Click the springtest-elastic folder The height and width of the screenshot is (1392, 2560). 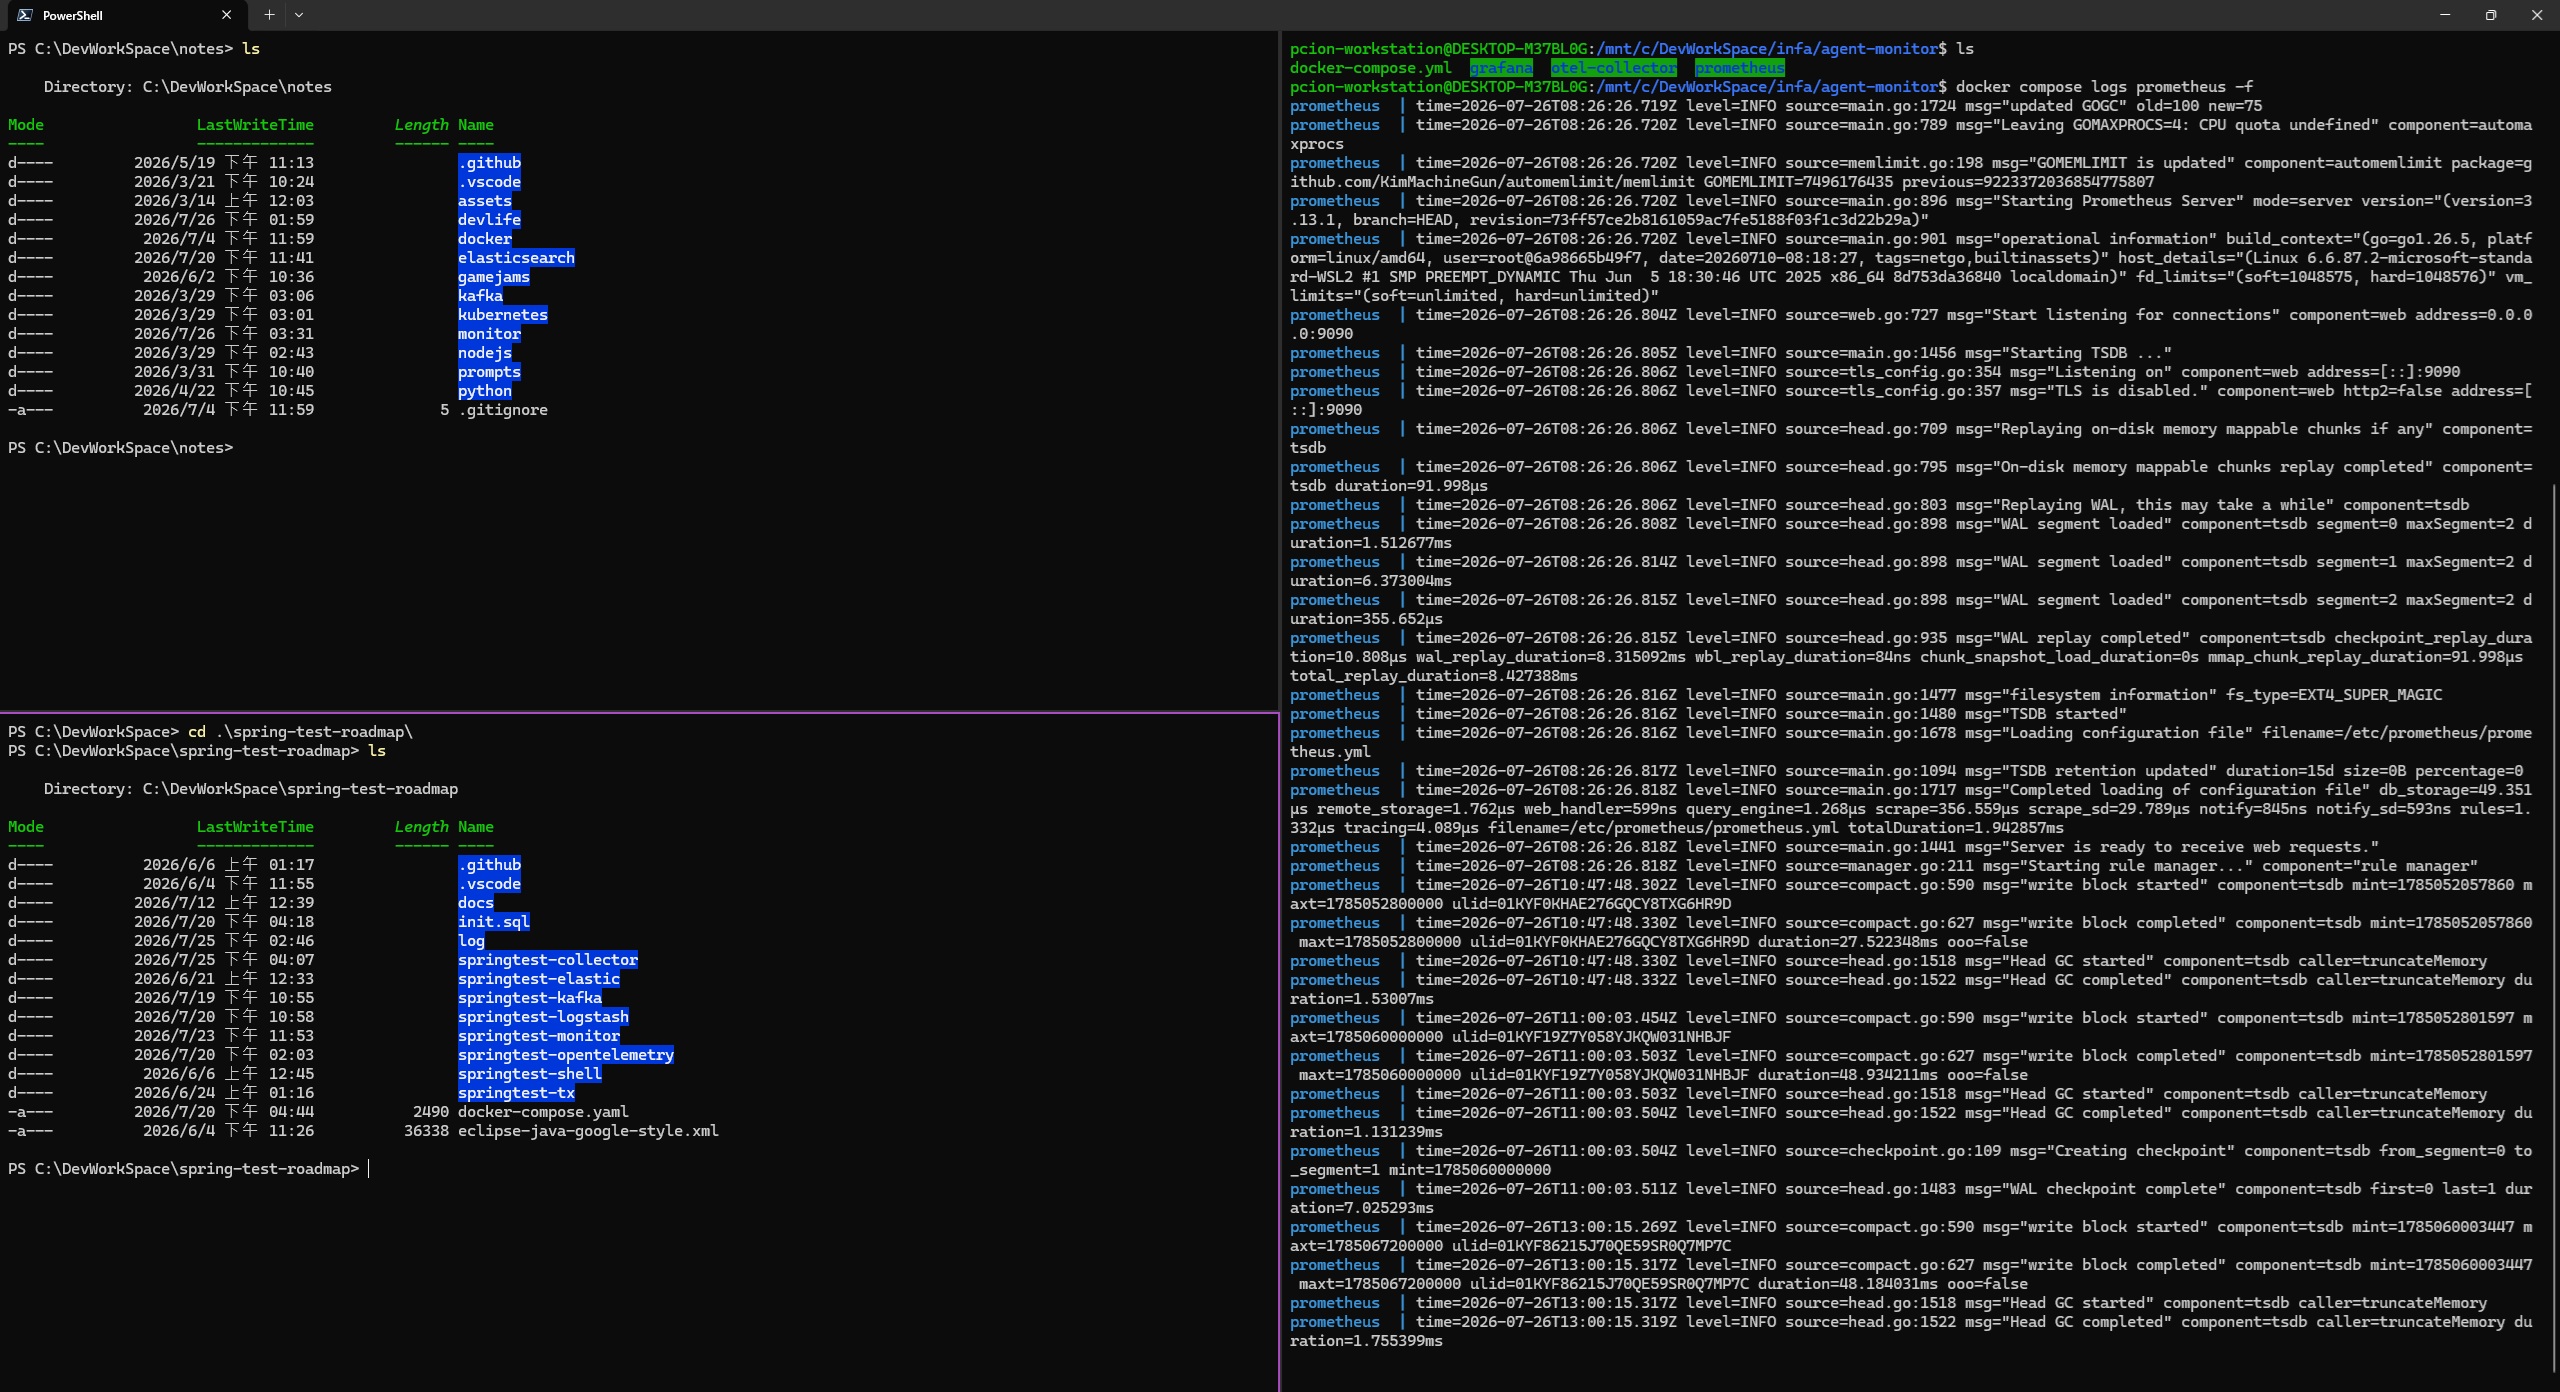(x=539, y=979)
